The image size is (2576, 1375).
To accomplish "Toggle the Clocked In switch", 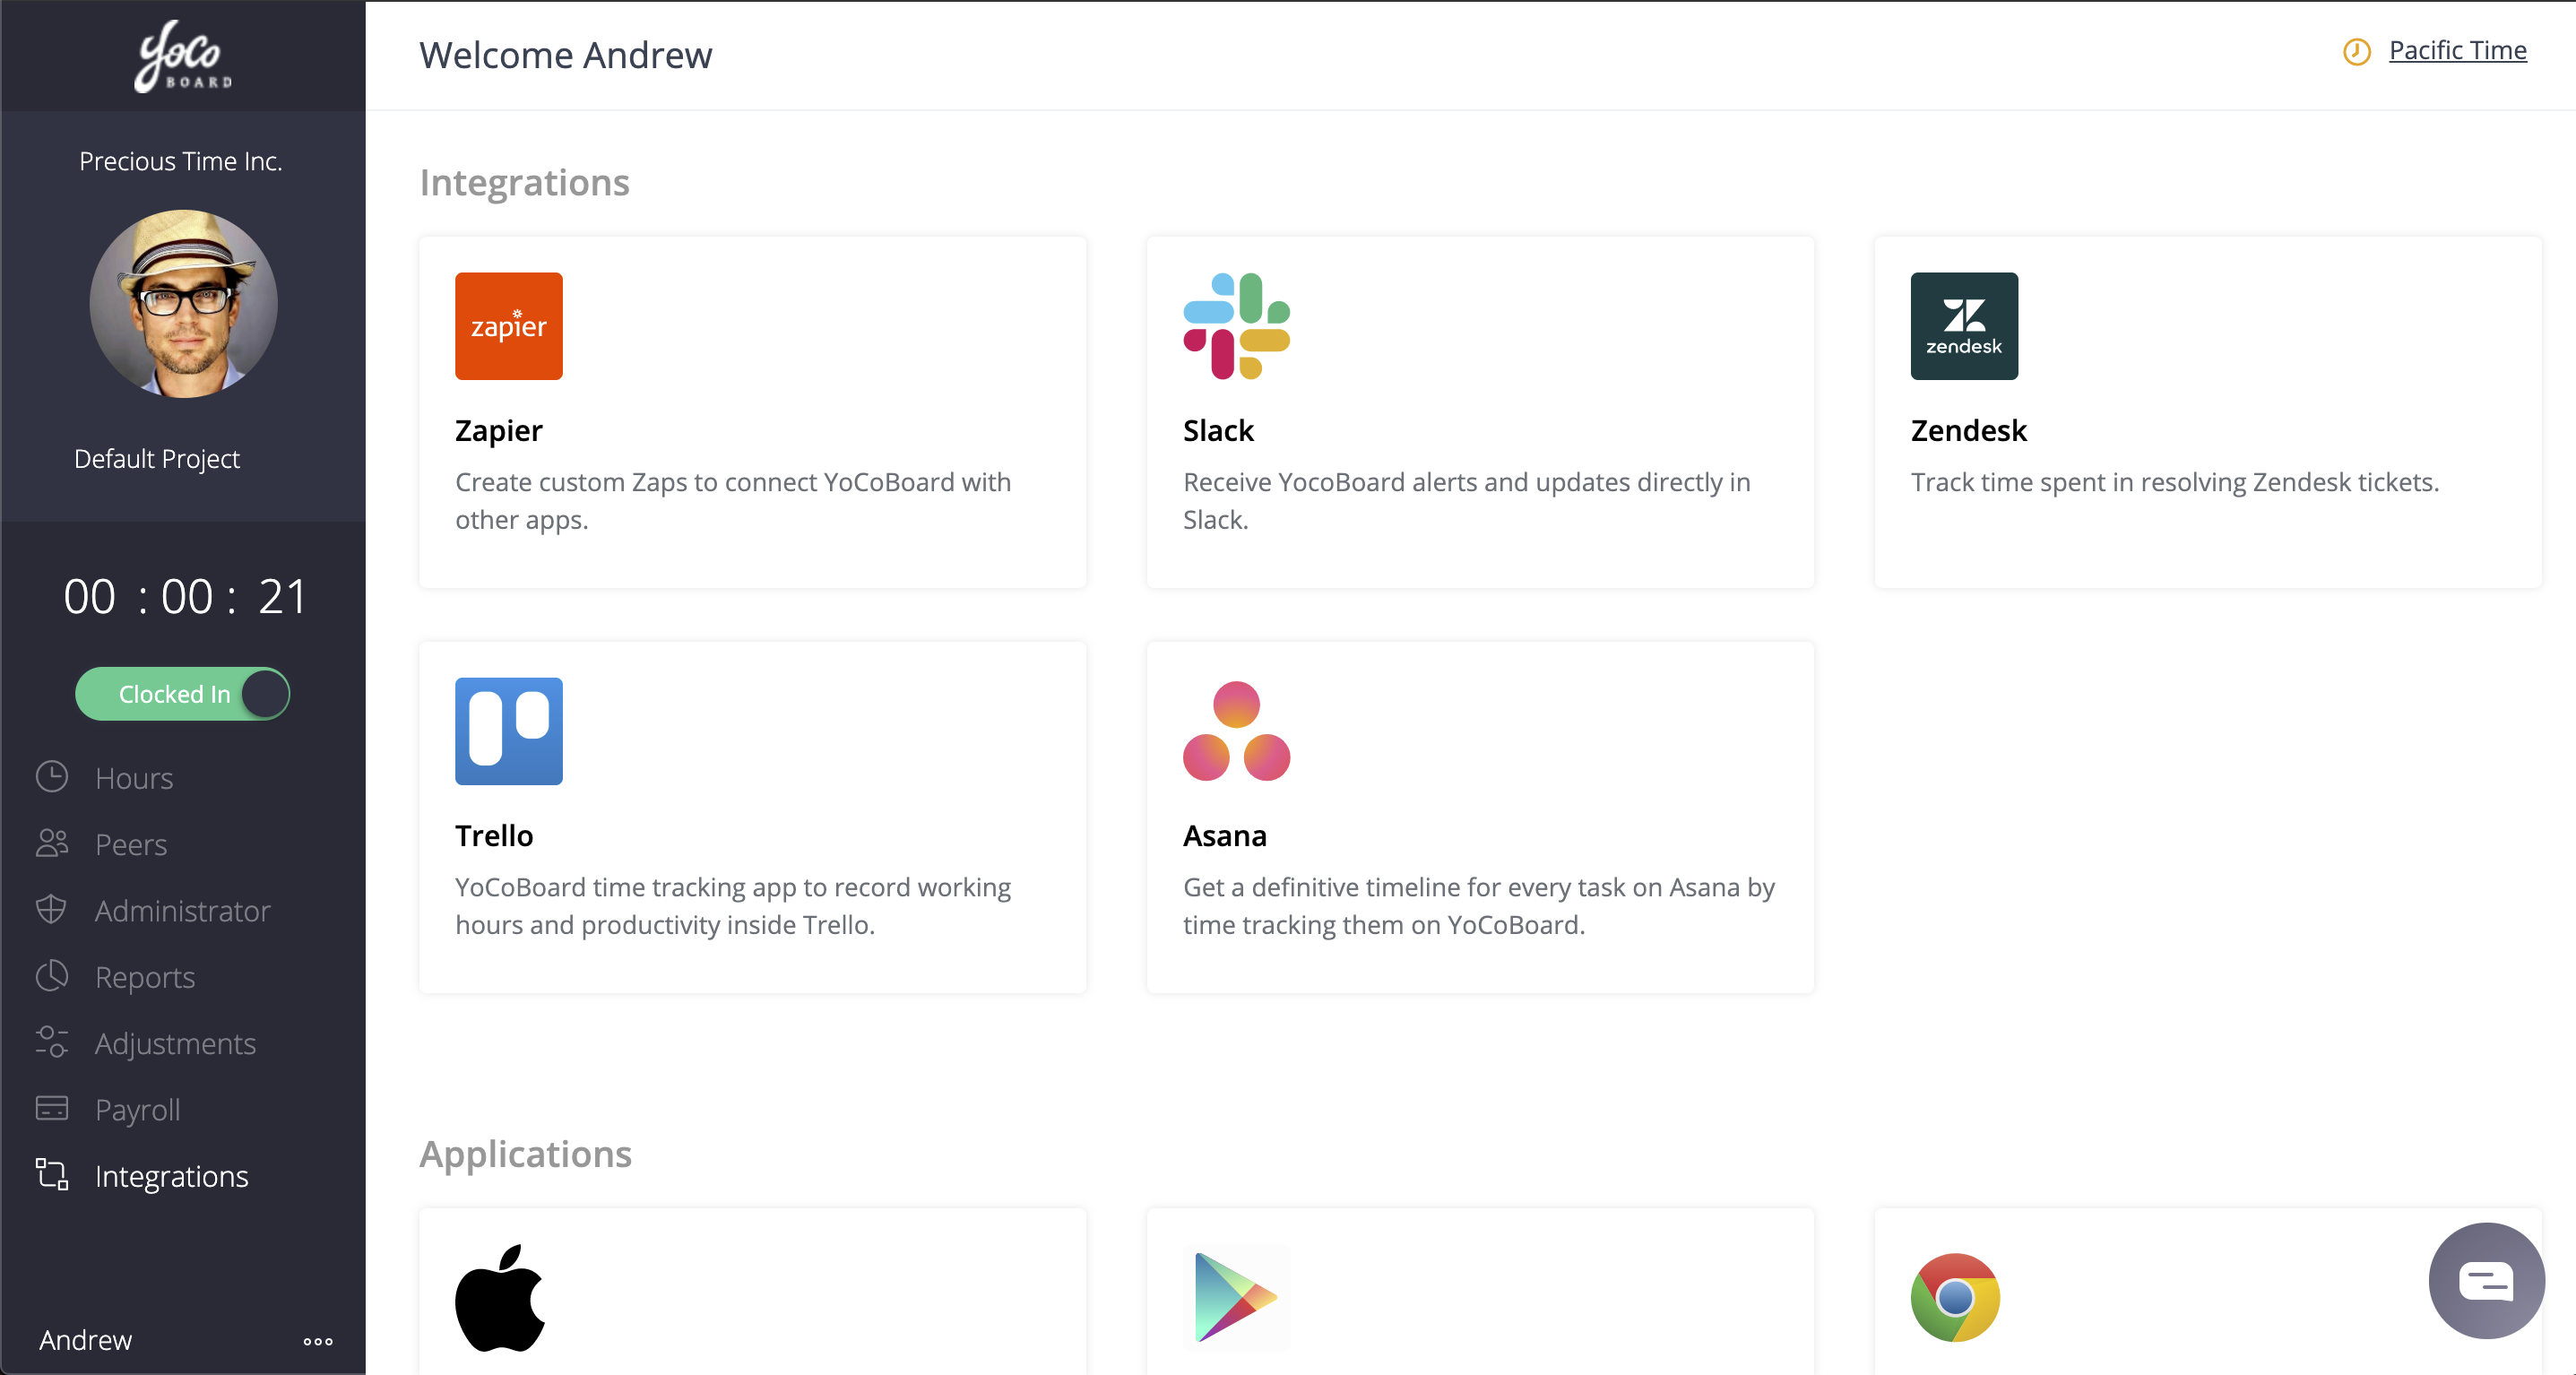I will [x=183, y=694].
